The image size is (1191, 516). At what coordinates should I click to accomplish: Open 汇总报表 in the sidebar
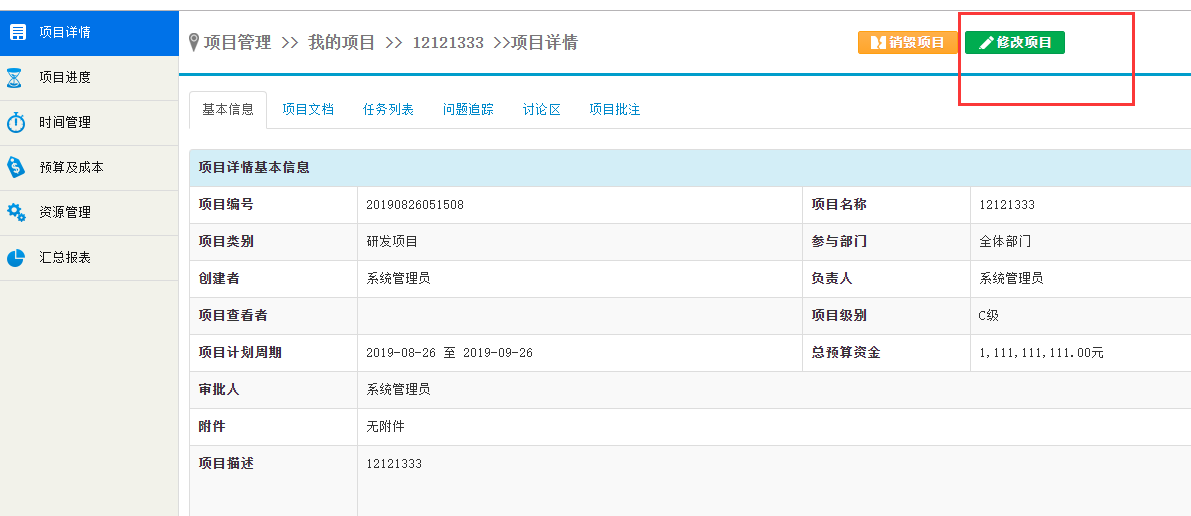coord(89,258)
